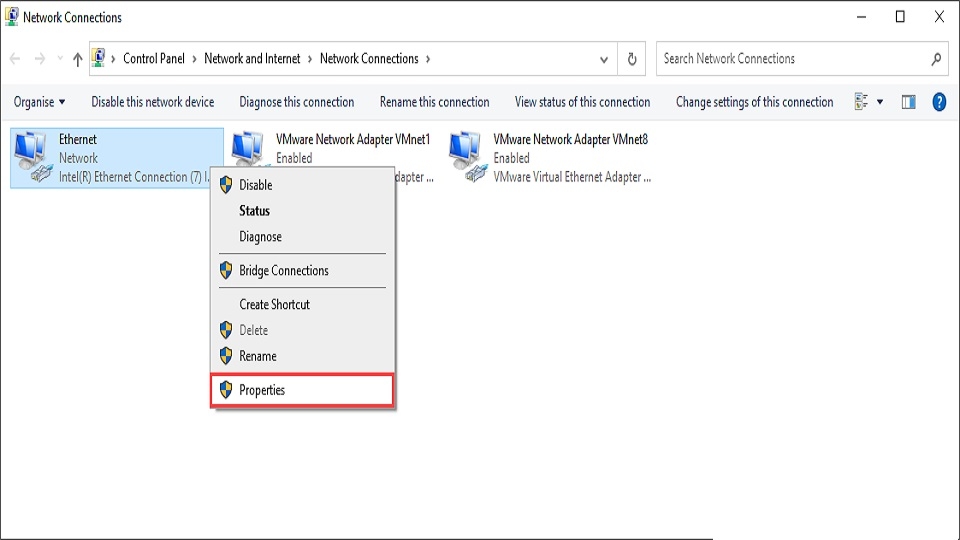Viewport: 960px width, 540px height.
Task: Click the search magnifier icon
Action: click(936, 59)
